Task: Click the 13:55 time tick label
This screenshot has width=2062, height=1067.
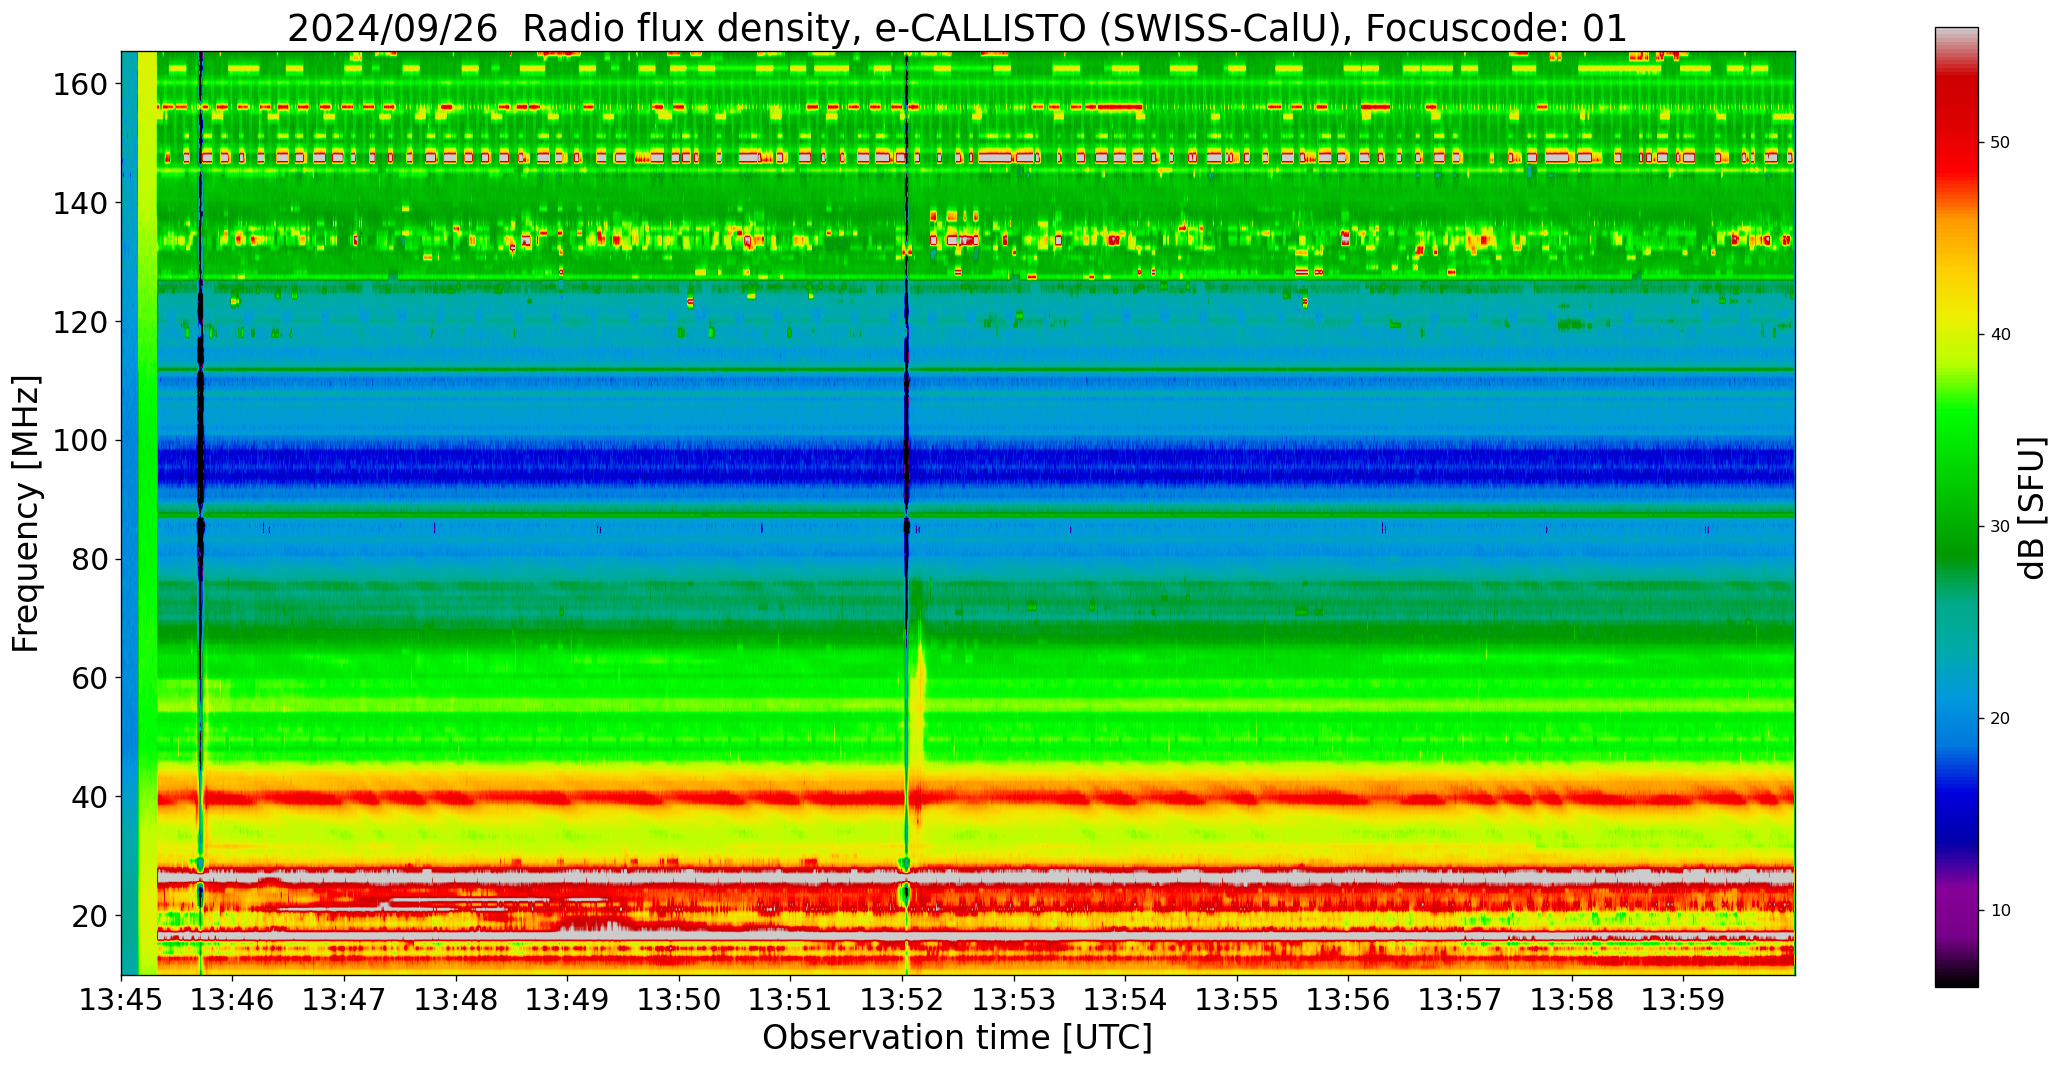Action: point(1237,999)
